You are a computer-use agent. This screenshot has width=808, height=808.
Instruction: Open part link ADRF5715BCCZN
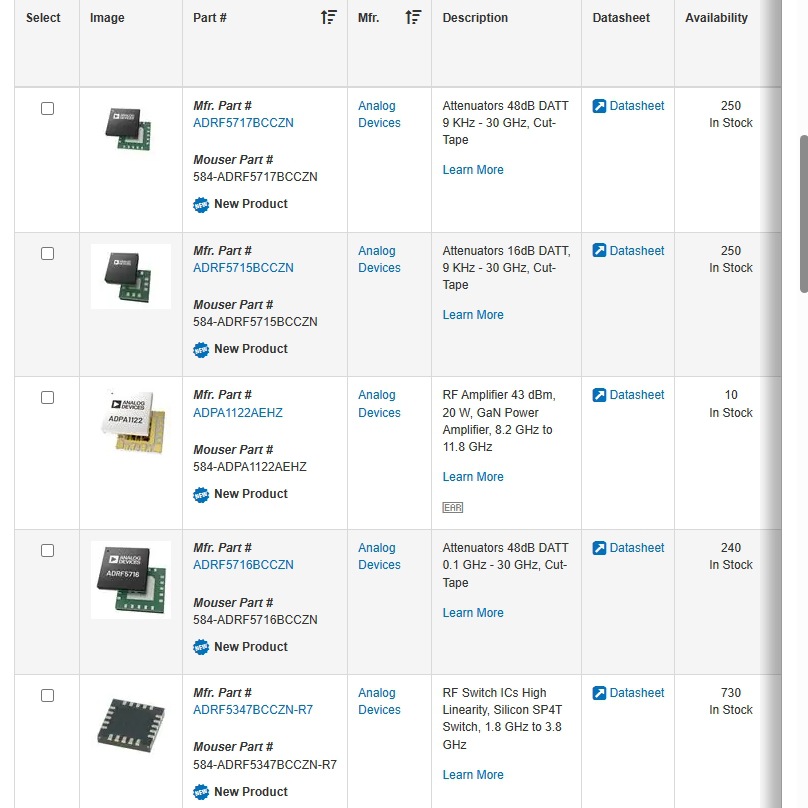click(243, 267)
